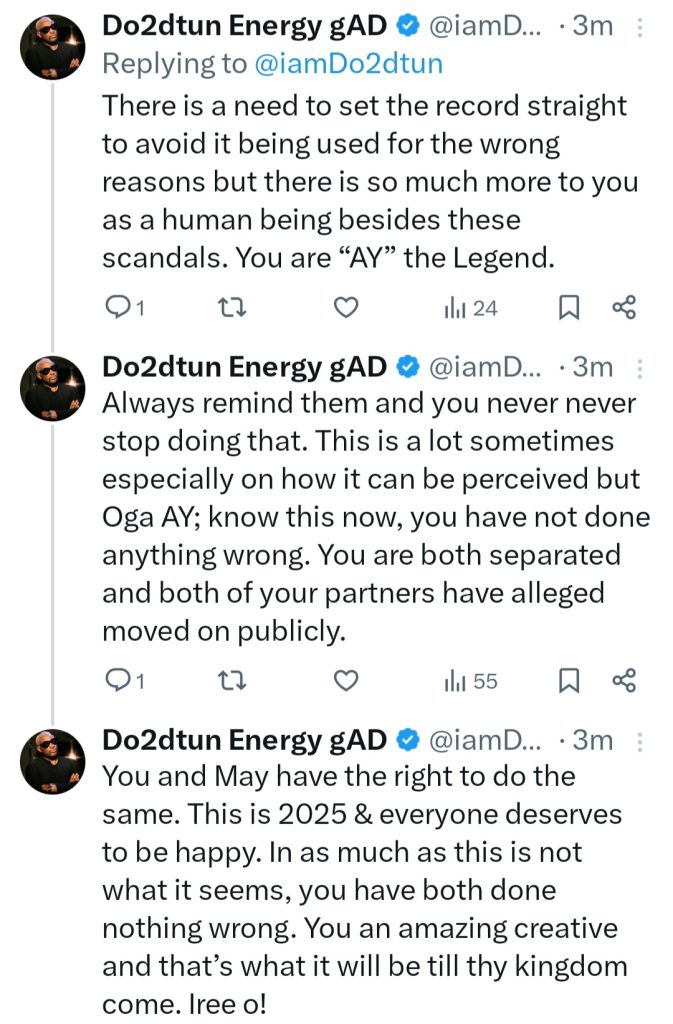The image size is (673, 1024).
Task: Retweet the "moved on publicly" tweet
Action: click(x=232, y=681)
